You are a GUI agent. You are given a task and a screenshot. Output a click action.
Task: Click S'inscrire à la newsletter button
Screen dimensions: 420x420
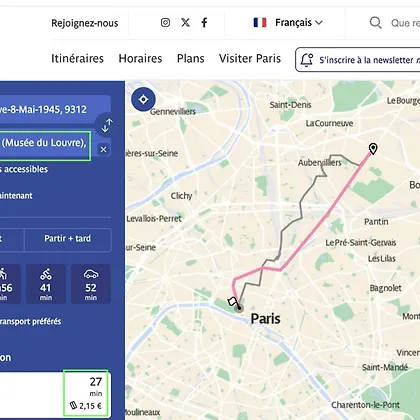tap(358, 60)
